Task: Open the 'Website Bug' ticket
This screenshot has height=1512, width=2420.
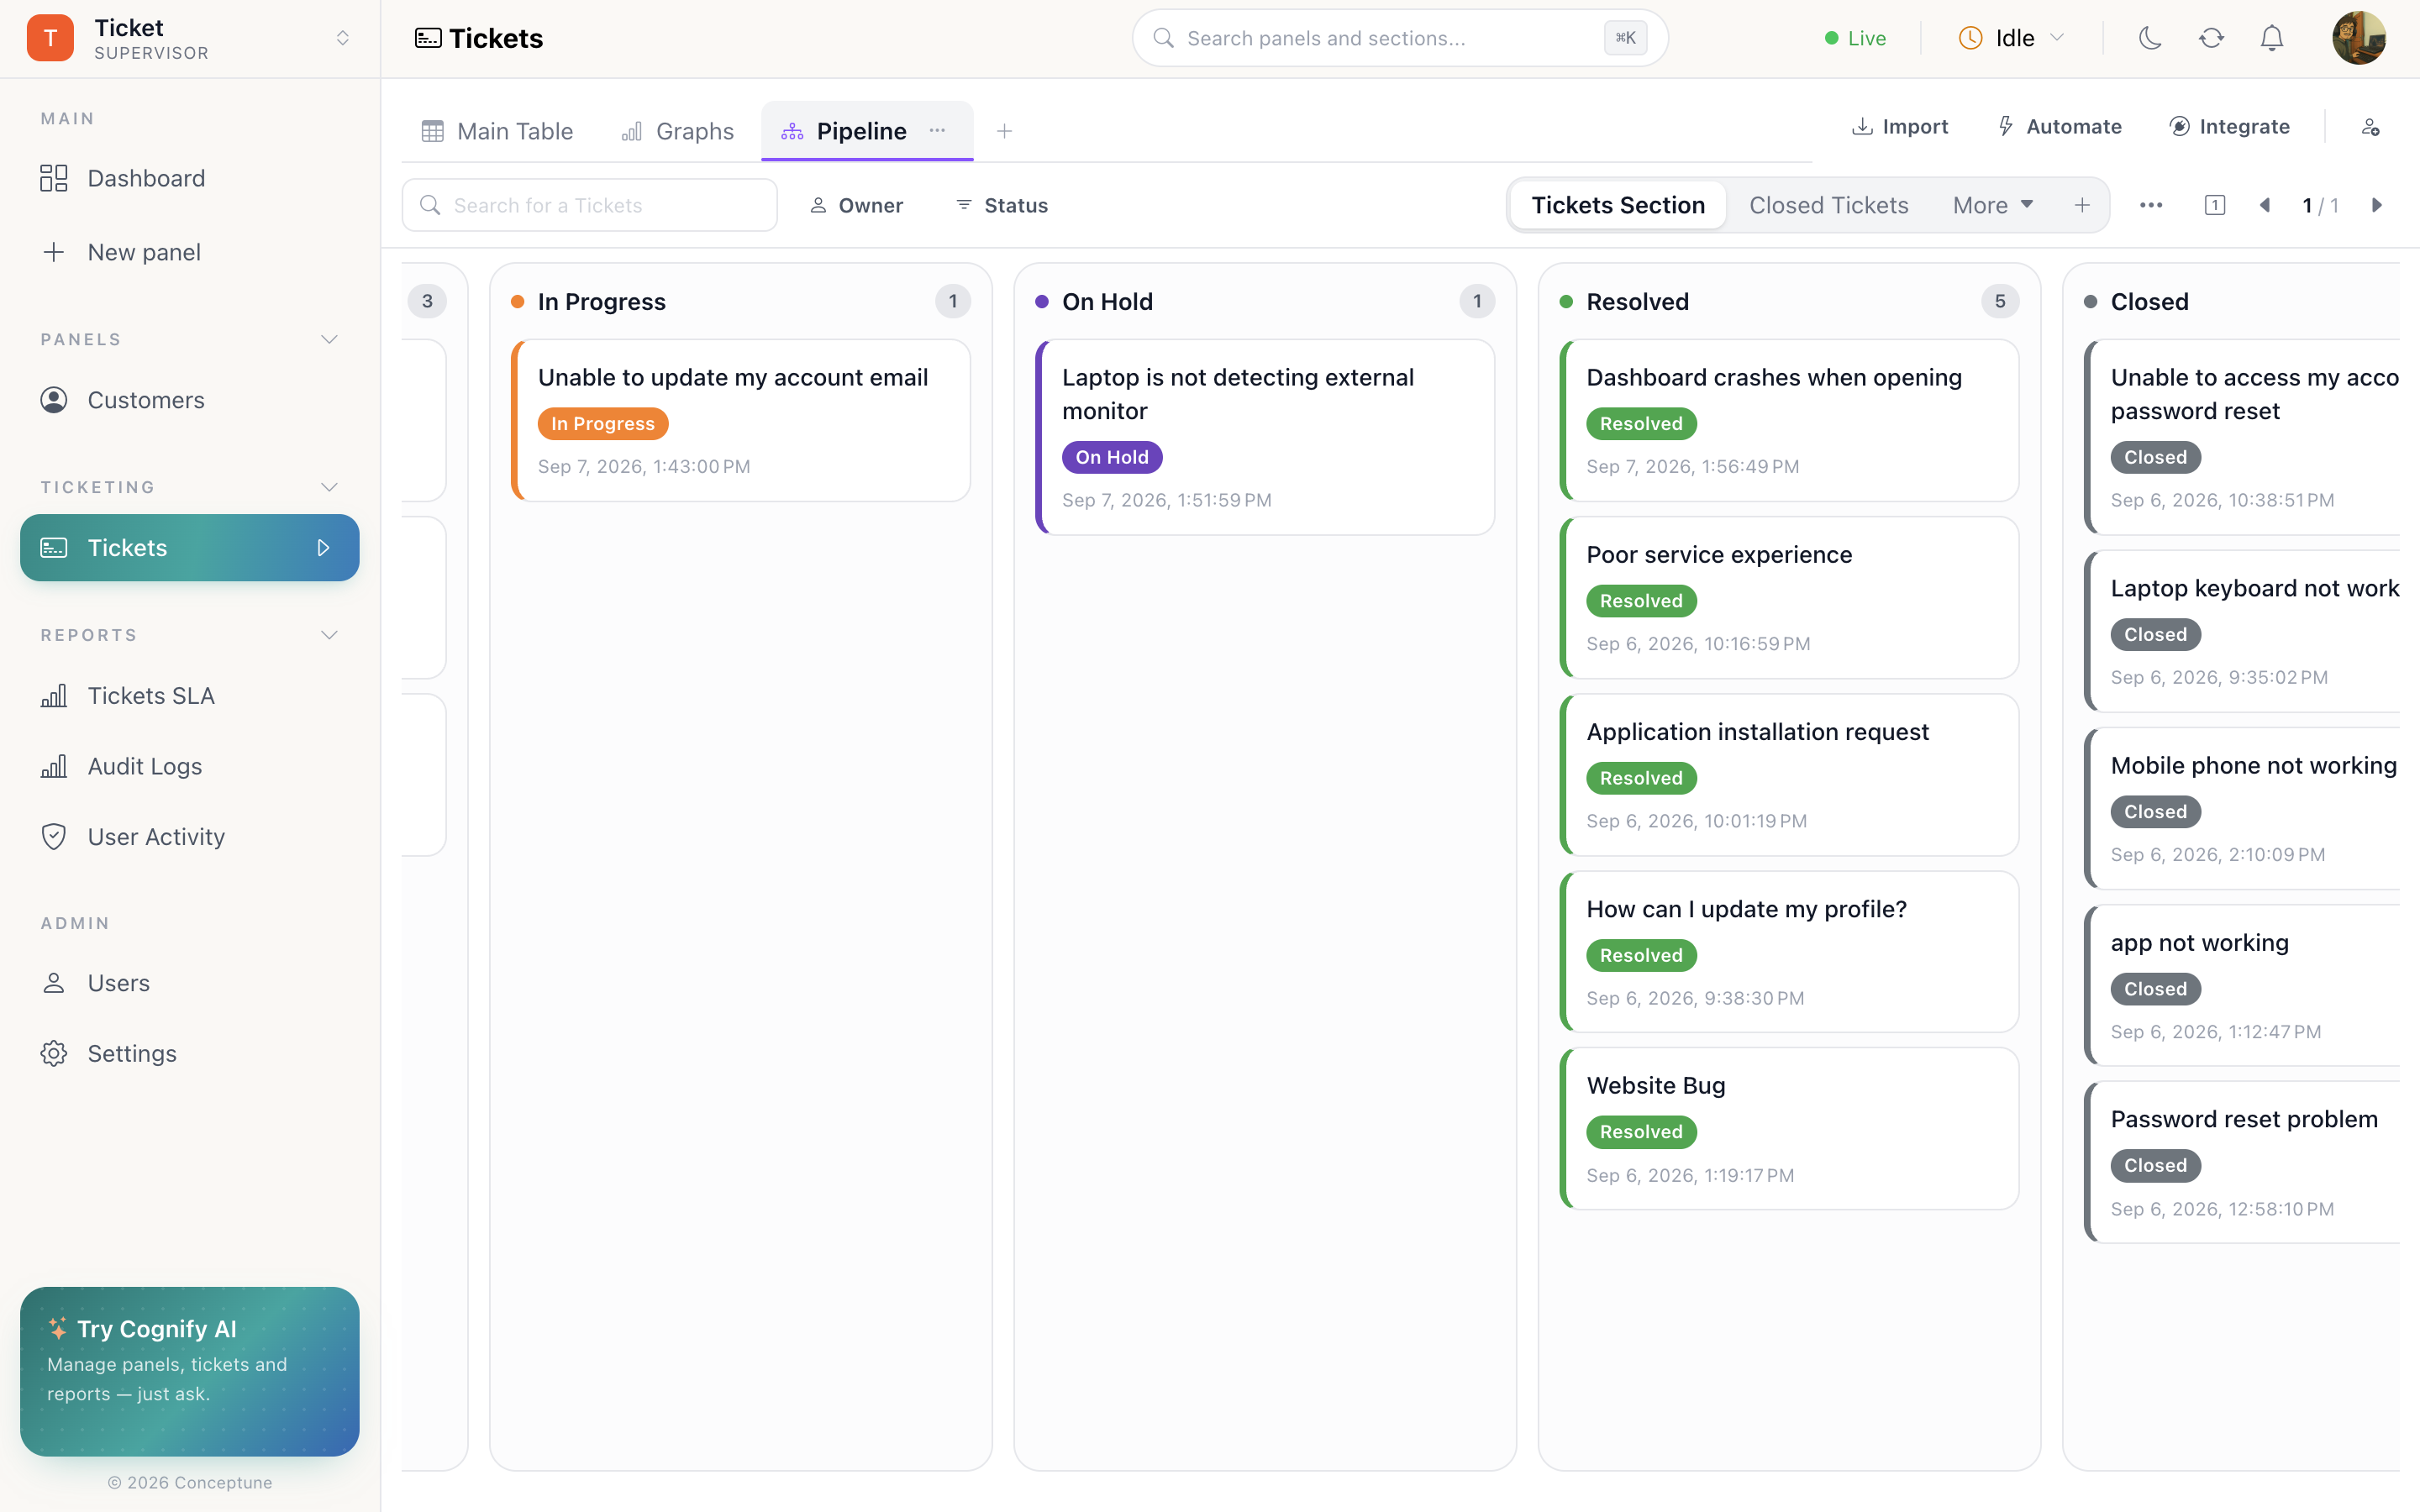Action: 1789,1129
